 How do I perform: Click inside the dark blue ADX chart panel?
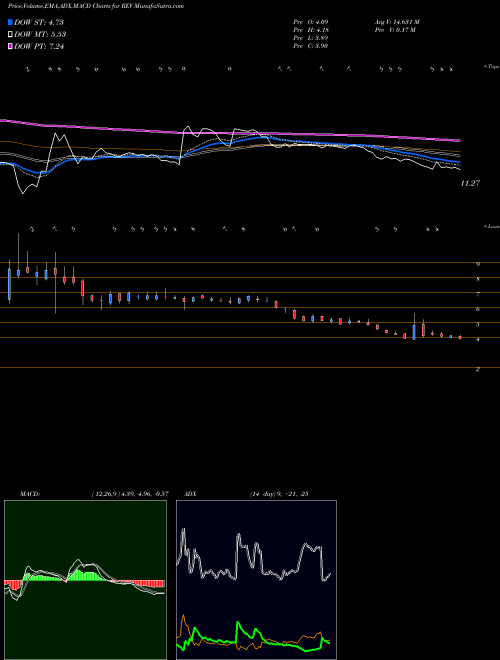(x=256, y=580)
